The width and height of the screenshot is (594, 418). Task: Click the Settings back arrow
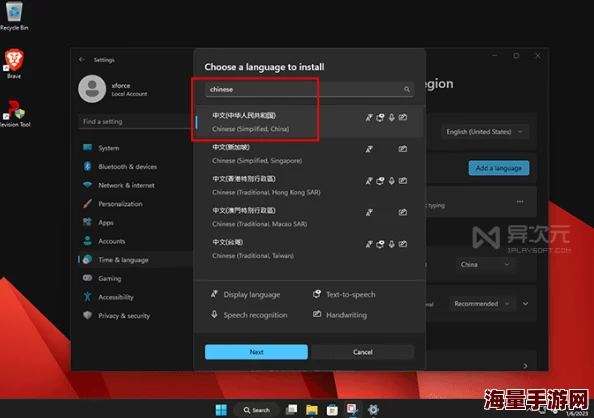pyautogui.click(x=81, y=60)
